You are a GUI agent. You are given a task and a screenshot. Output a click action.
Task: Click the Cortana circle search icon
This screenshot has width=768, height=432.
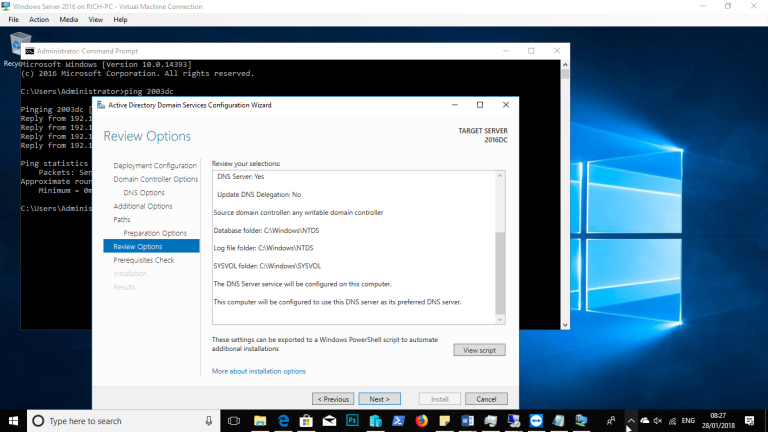click(x=38, y=421)
